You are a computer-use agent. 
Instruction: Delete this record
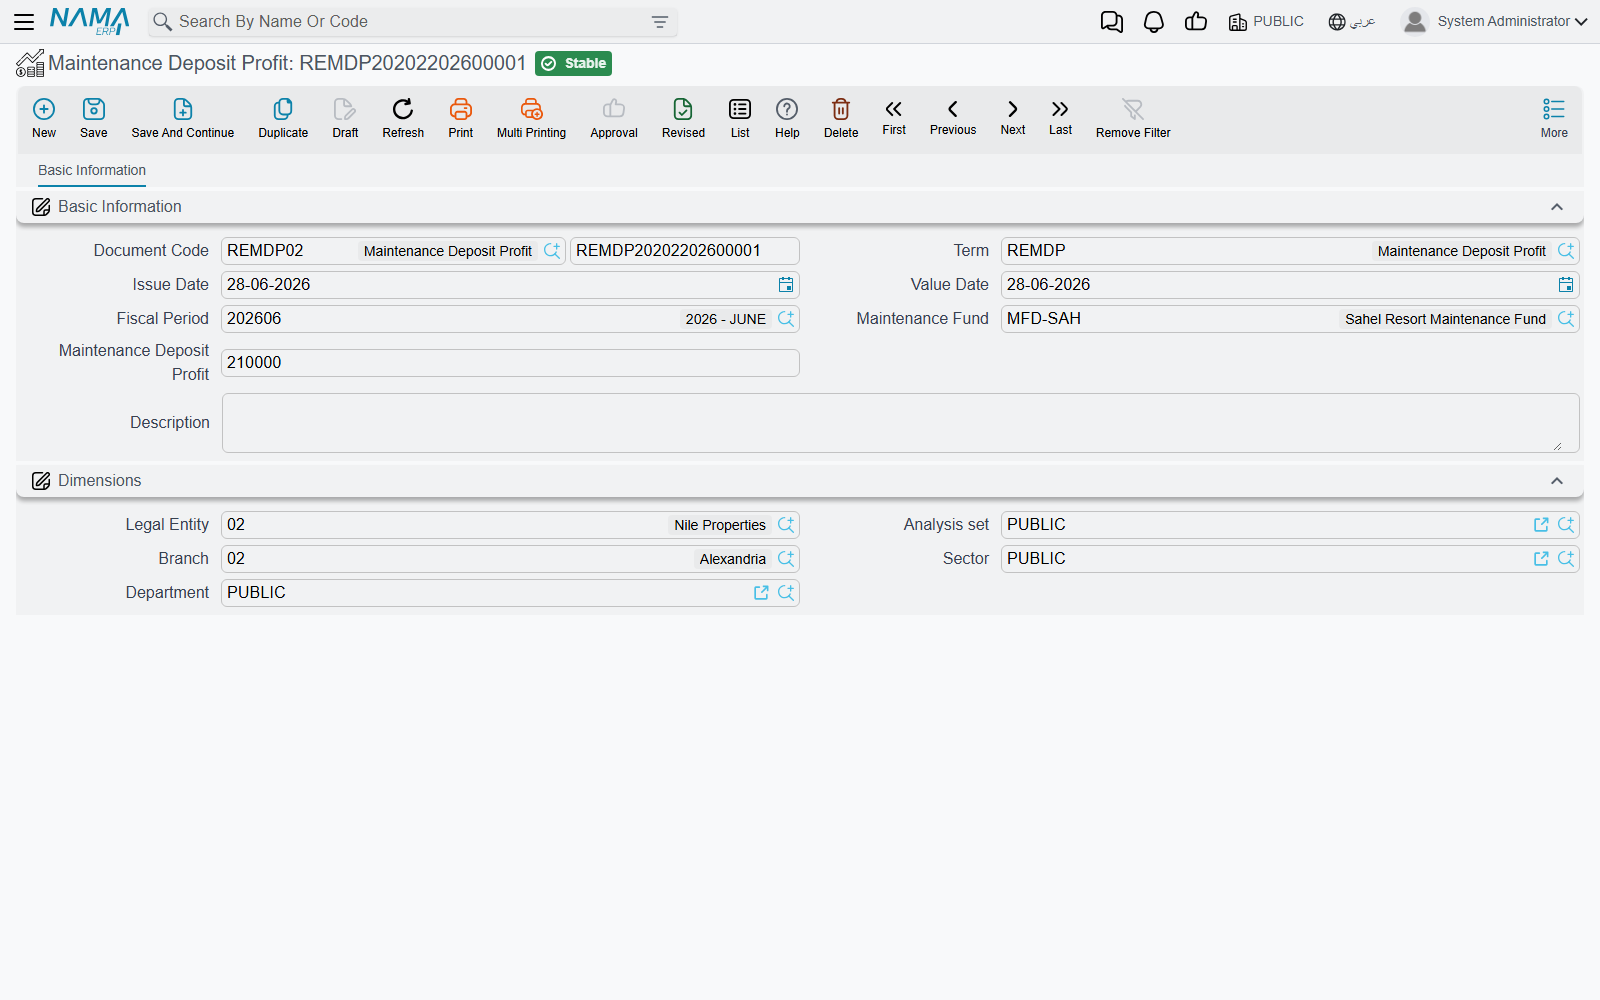[841, 118]
